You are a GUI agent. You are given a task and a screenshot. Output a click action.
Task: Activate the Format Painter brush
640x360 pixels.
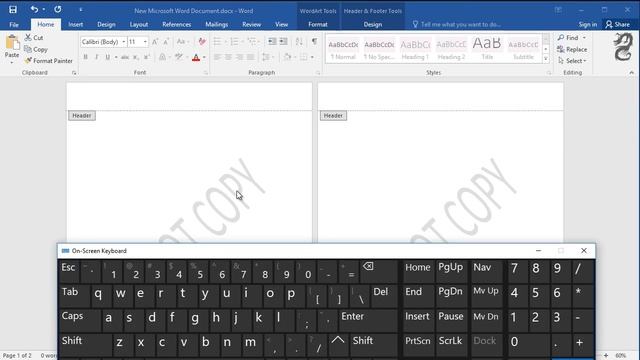coord(28,60)
